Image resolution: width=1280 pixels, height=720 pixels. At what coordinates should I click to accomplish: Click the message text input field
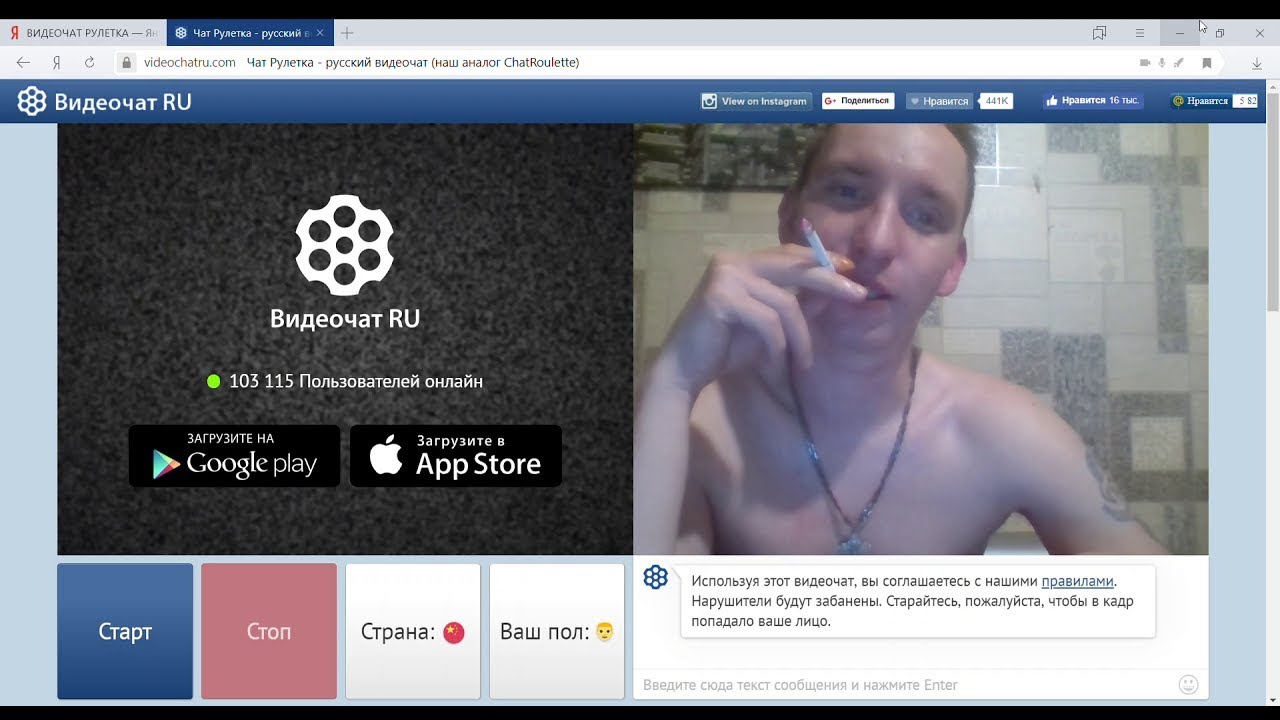(905, 685)
